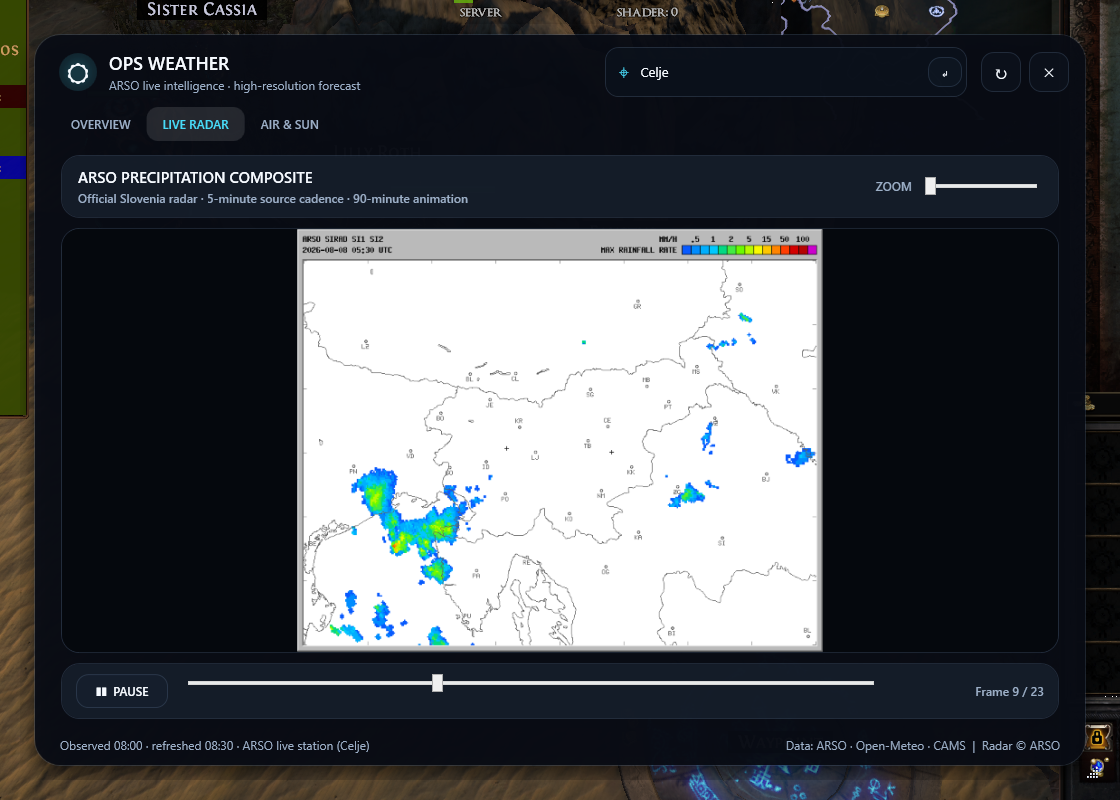Click the 'ARSO PRECIPITATION COMPOSITE' heading
The image size is (1120, 800).
click(195, 178)
